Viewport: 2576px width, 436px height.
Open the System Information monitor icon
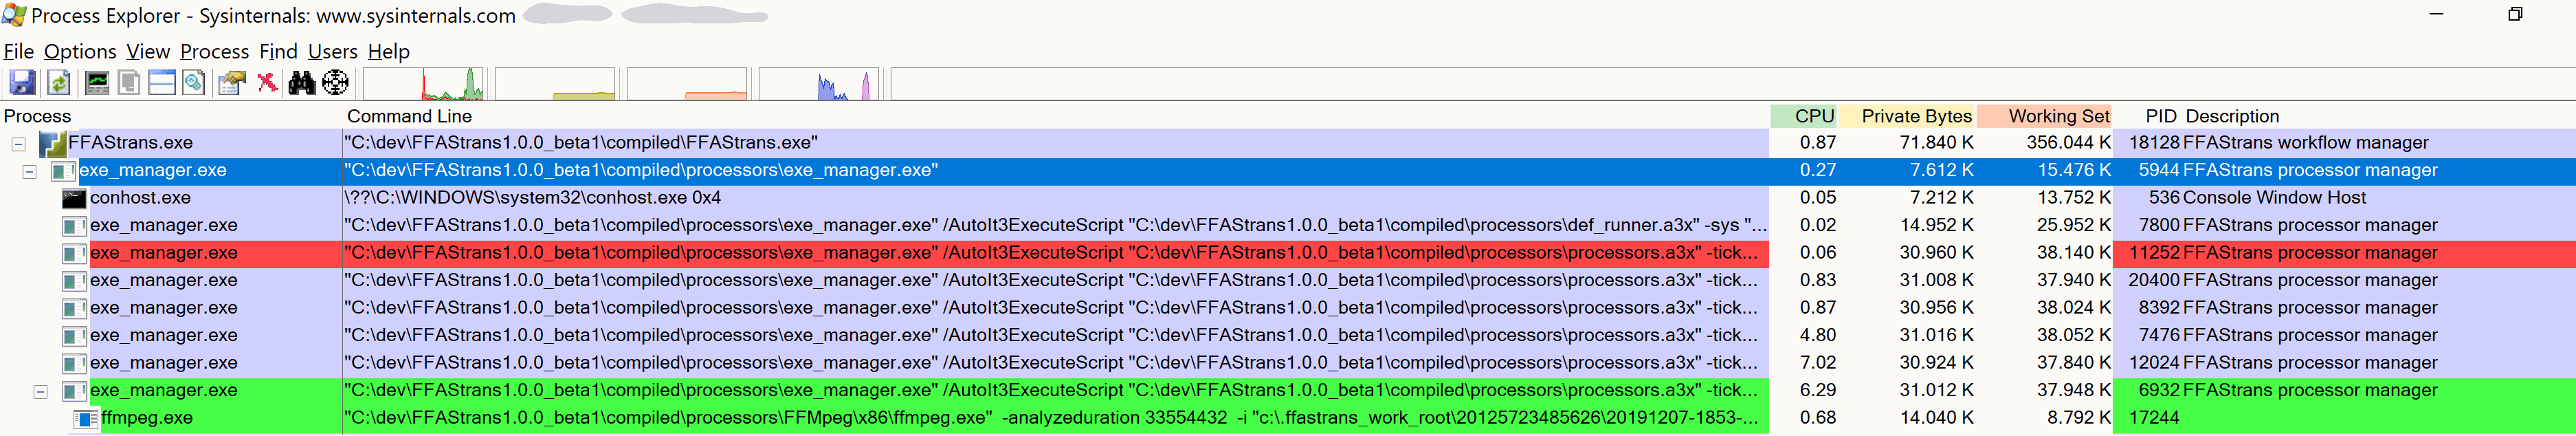pos(97,83)
